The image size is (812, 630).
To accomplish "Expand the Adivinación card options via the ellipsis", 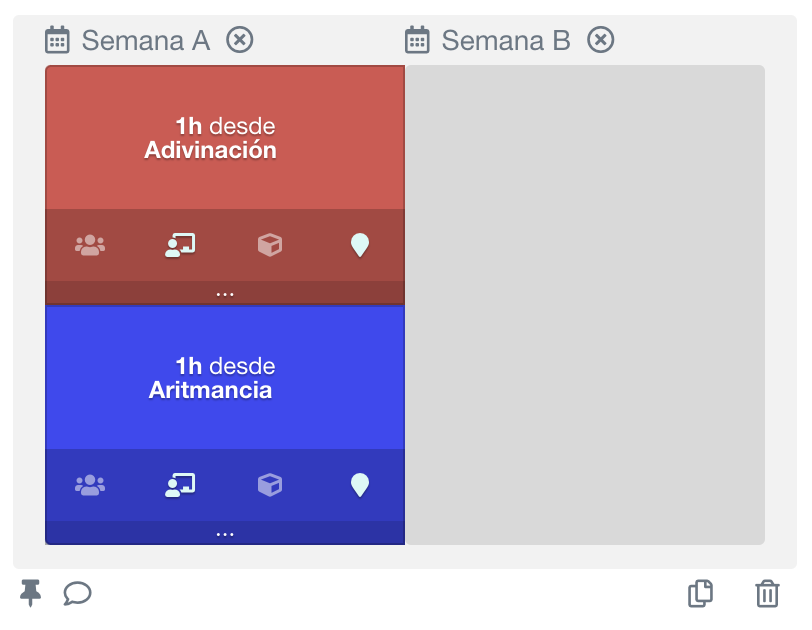I will 224,292.
